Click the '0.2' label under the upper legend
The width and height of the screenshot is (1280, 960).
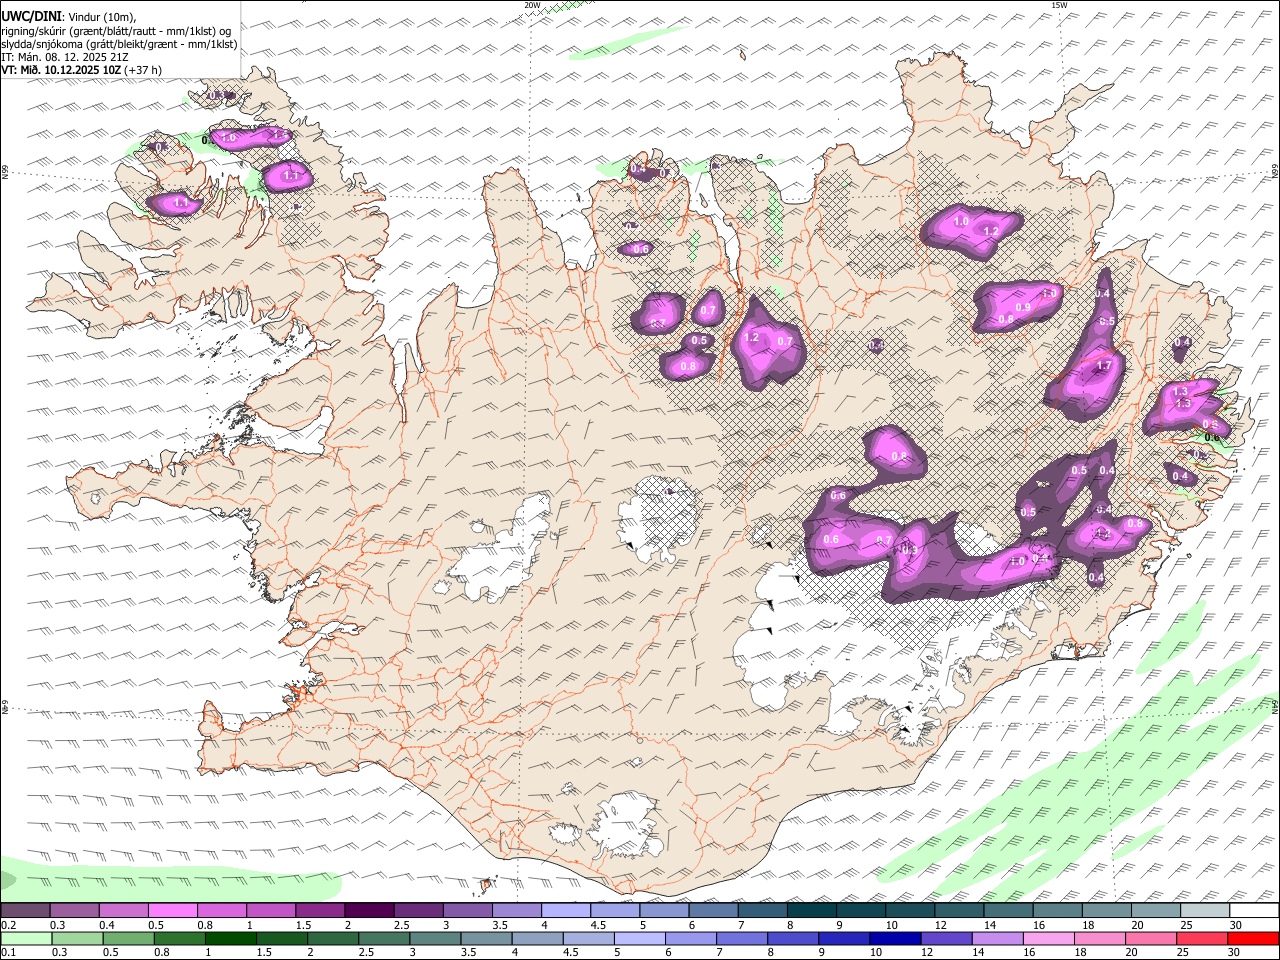coord(7,925)
